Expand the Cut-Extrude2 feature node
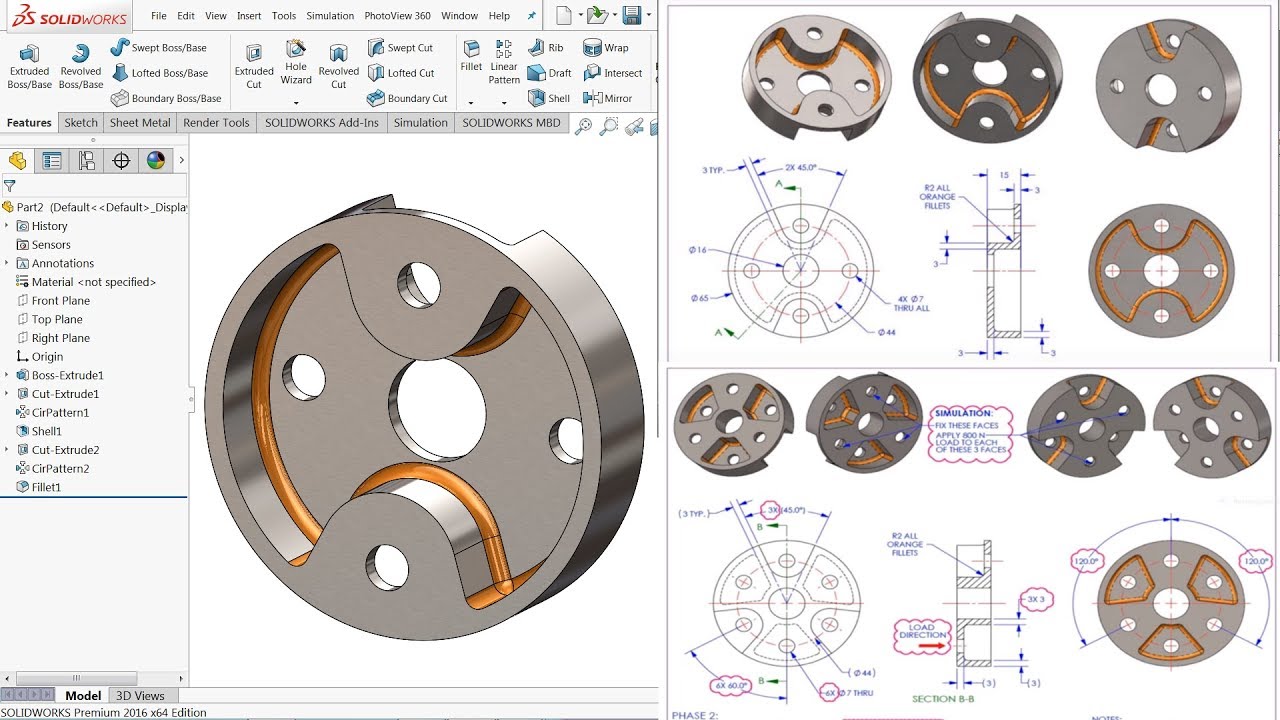Image resolution: width=1280 pixels, height=720 pixels. coord(7,450)
